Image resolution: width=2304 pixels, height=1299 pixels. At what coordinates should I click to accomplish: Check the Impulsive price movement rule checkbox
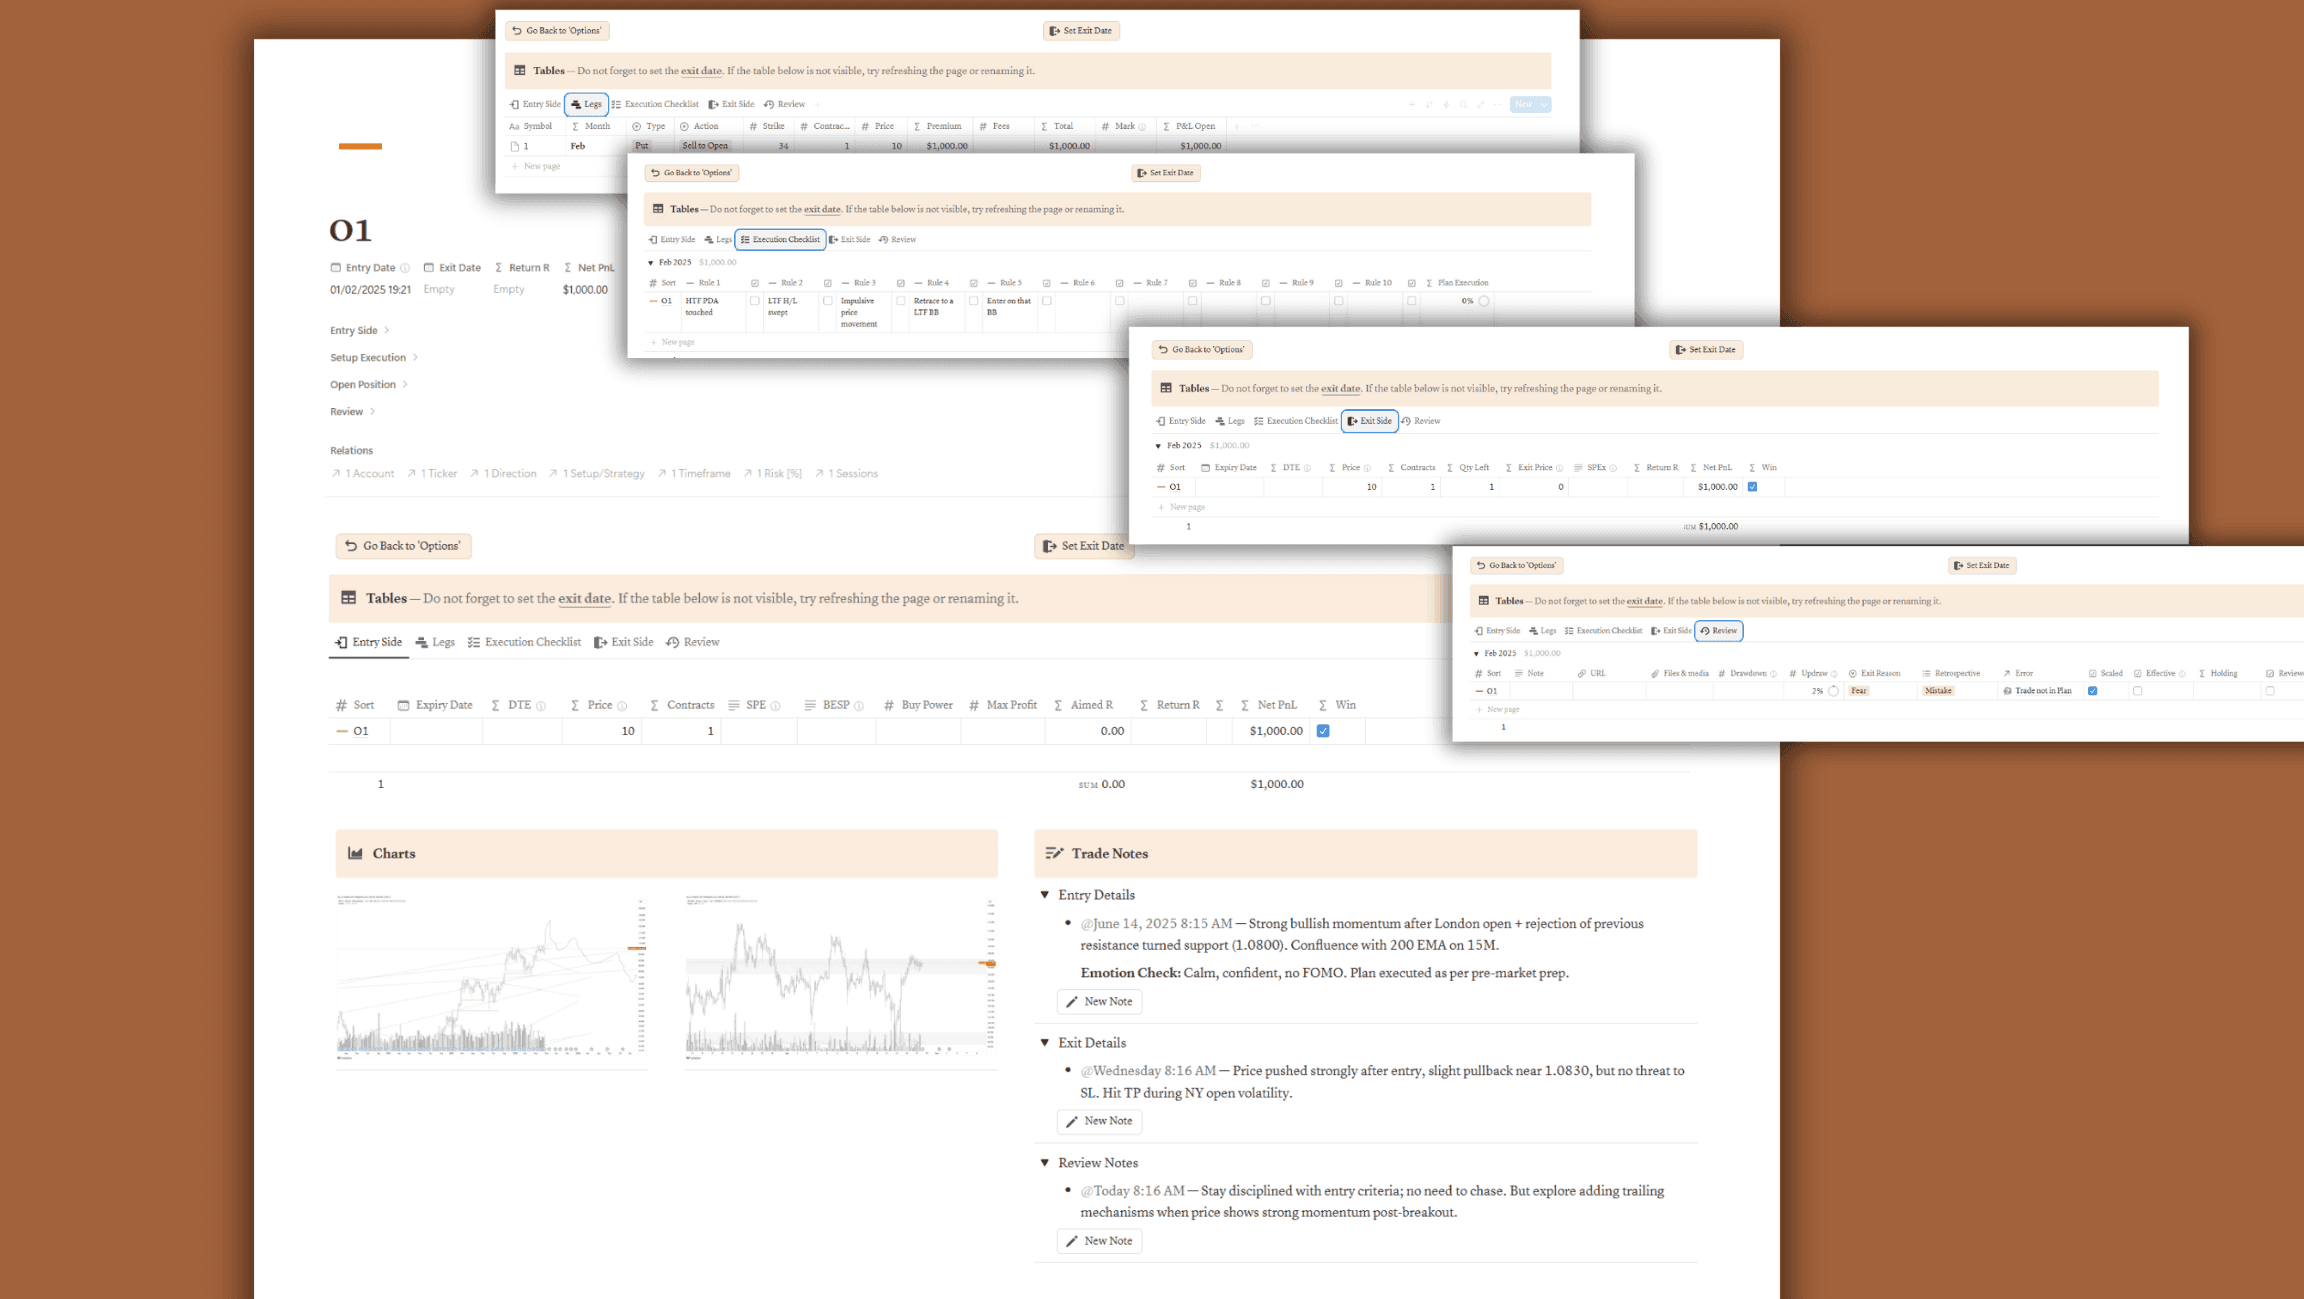[x=901, y=301]
